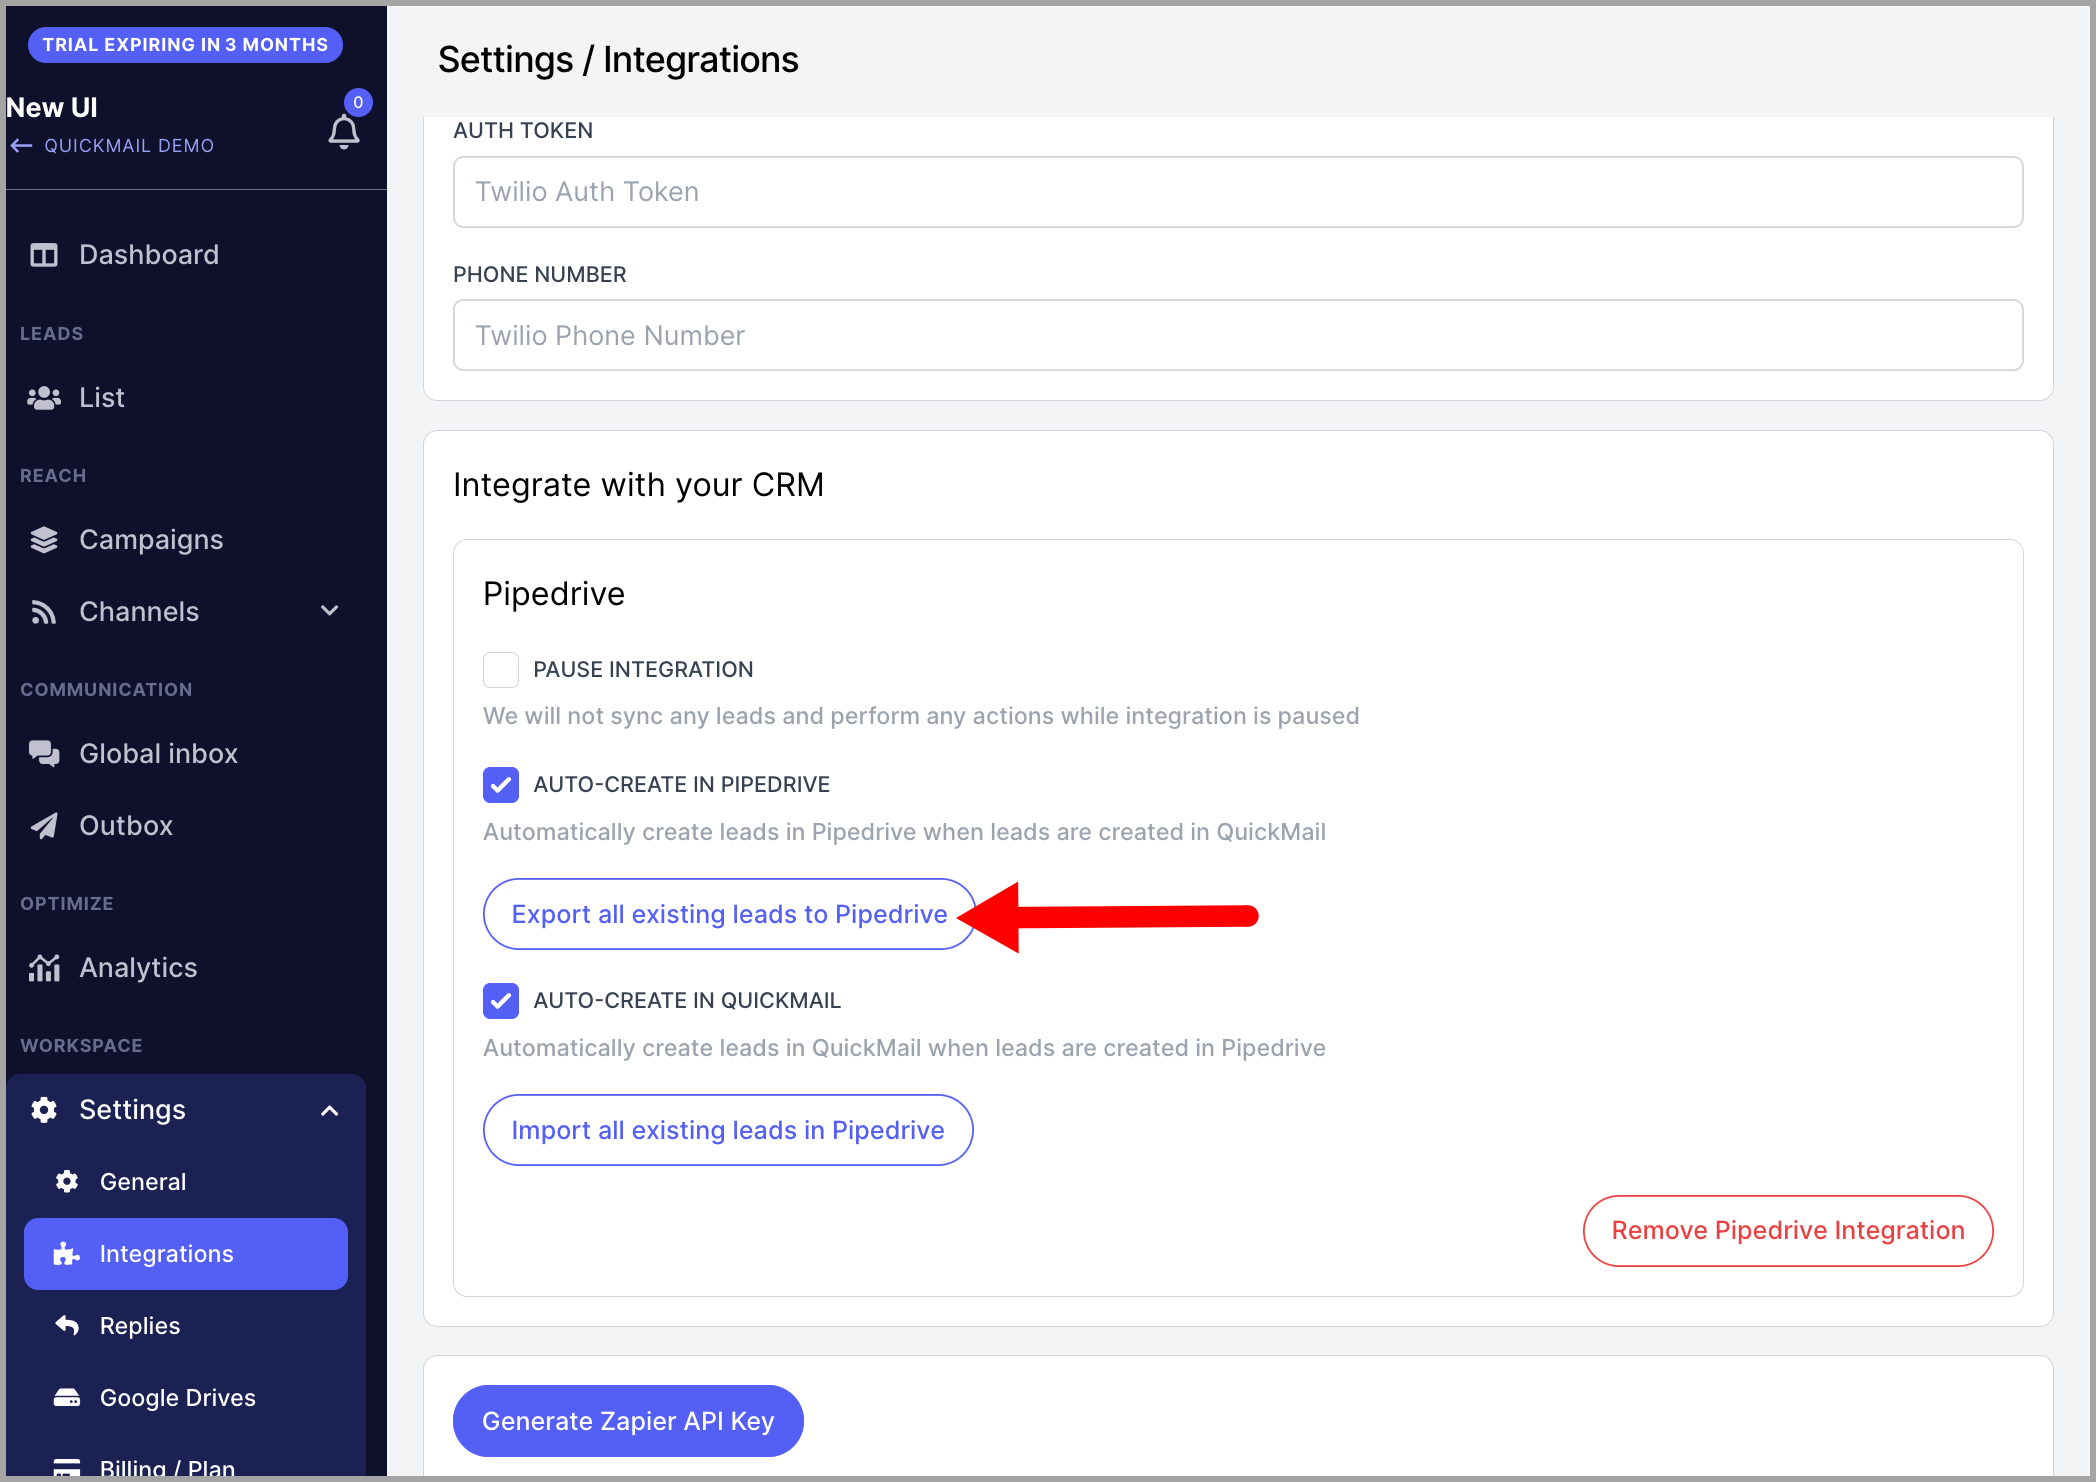The image size is (2096, 1482).
Task: Enable the Pause Integration checkbox
Action: tap(501, 670)
